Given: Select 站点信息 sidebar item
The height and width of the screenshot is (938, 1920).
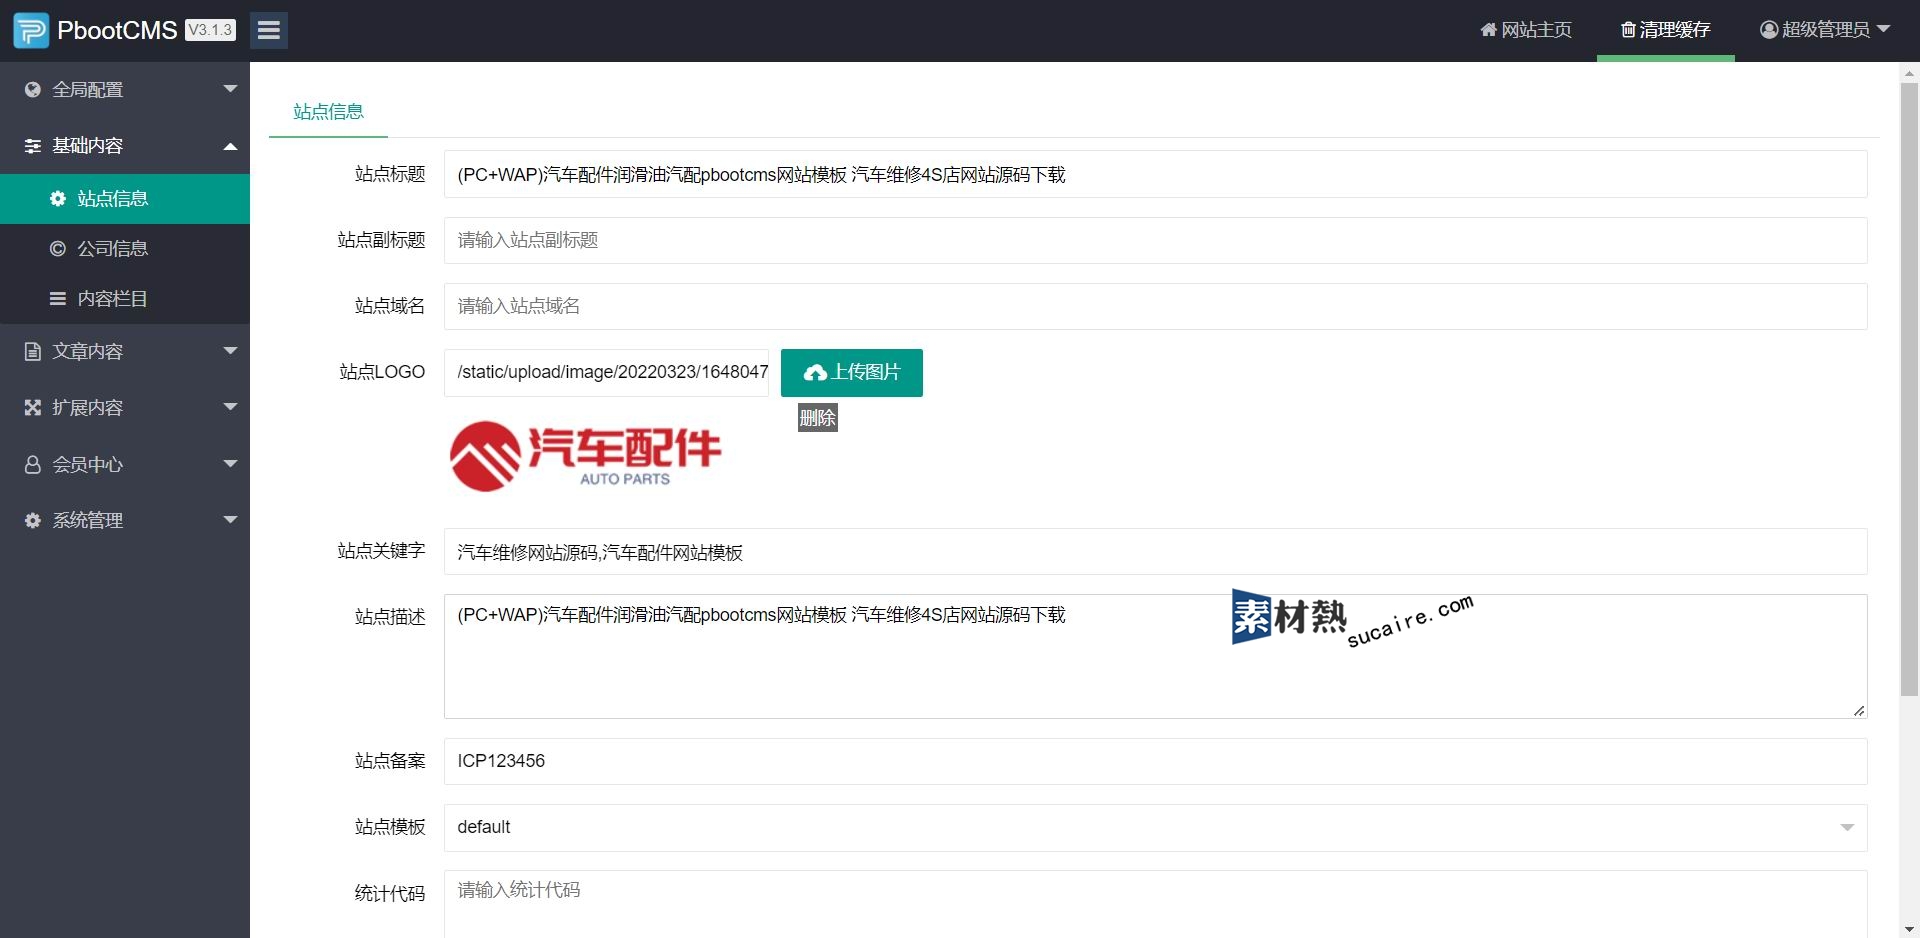Looking at the screenshot, I should (x=125, y=199).
